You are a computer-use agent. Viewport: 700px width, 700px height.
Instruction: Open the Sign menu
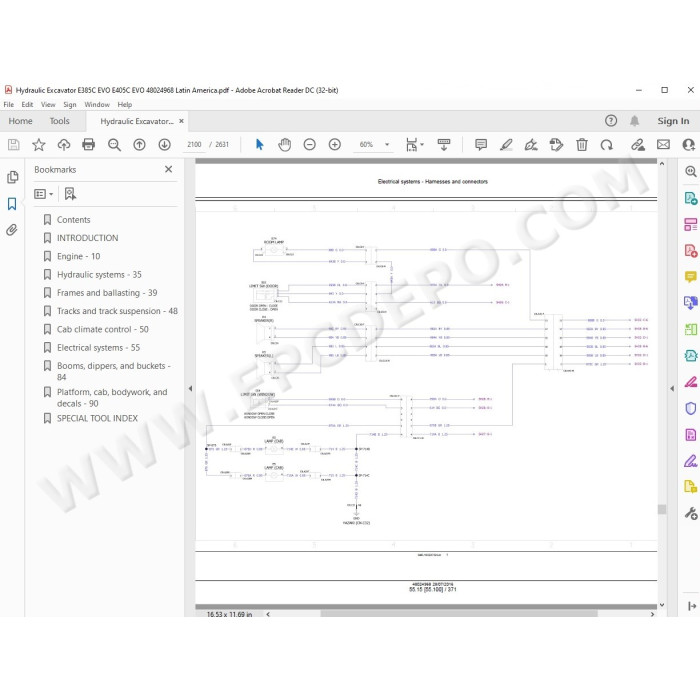(x=70, y=104)
